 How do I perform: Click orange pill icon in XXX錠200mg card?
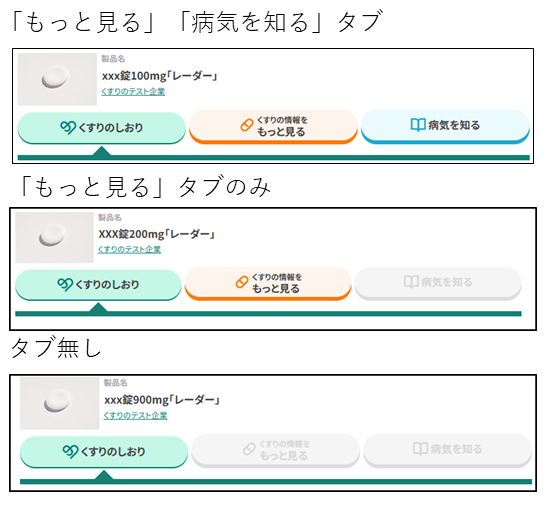pyautogui.click(x=242, y=282)
